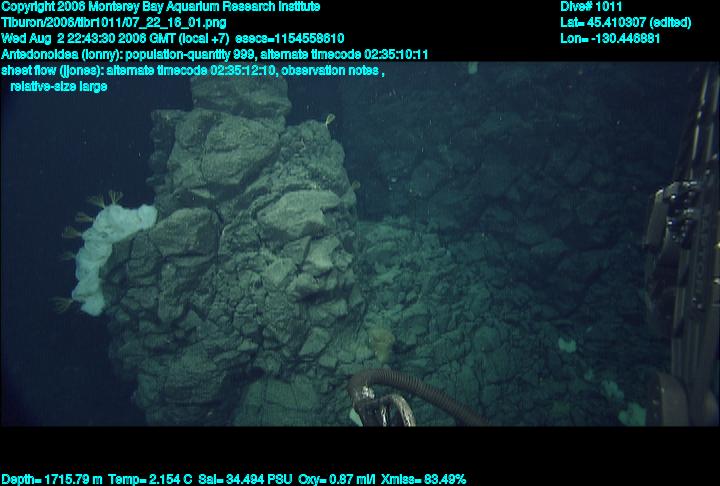The height and width of the screenshot is (486, 720).
Task: Click the relative-size large text
Action: (x=58, y=86)
